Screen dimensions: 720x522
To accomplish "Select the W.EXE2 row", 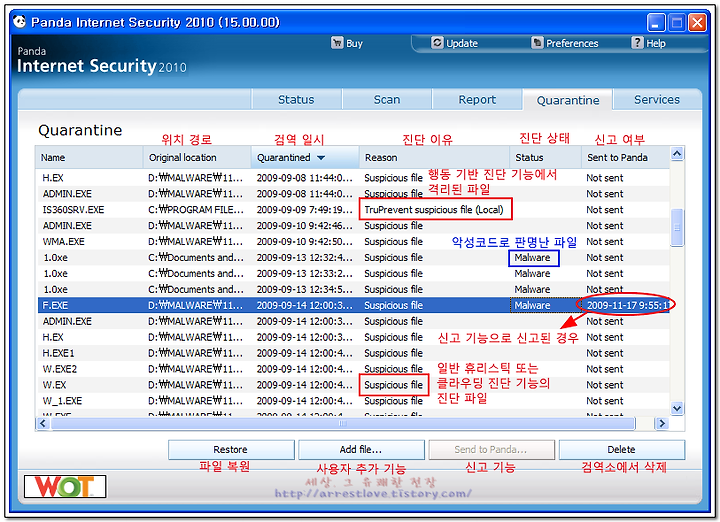I will [x=353, y=369].
